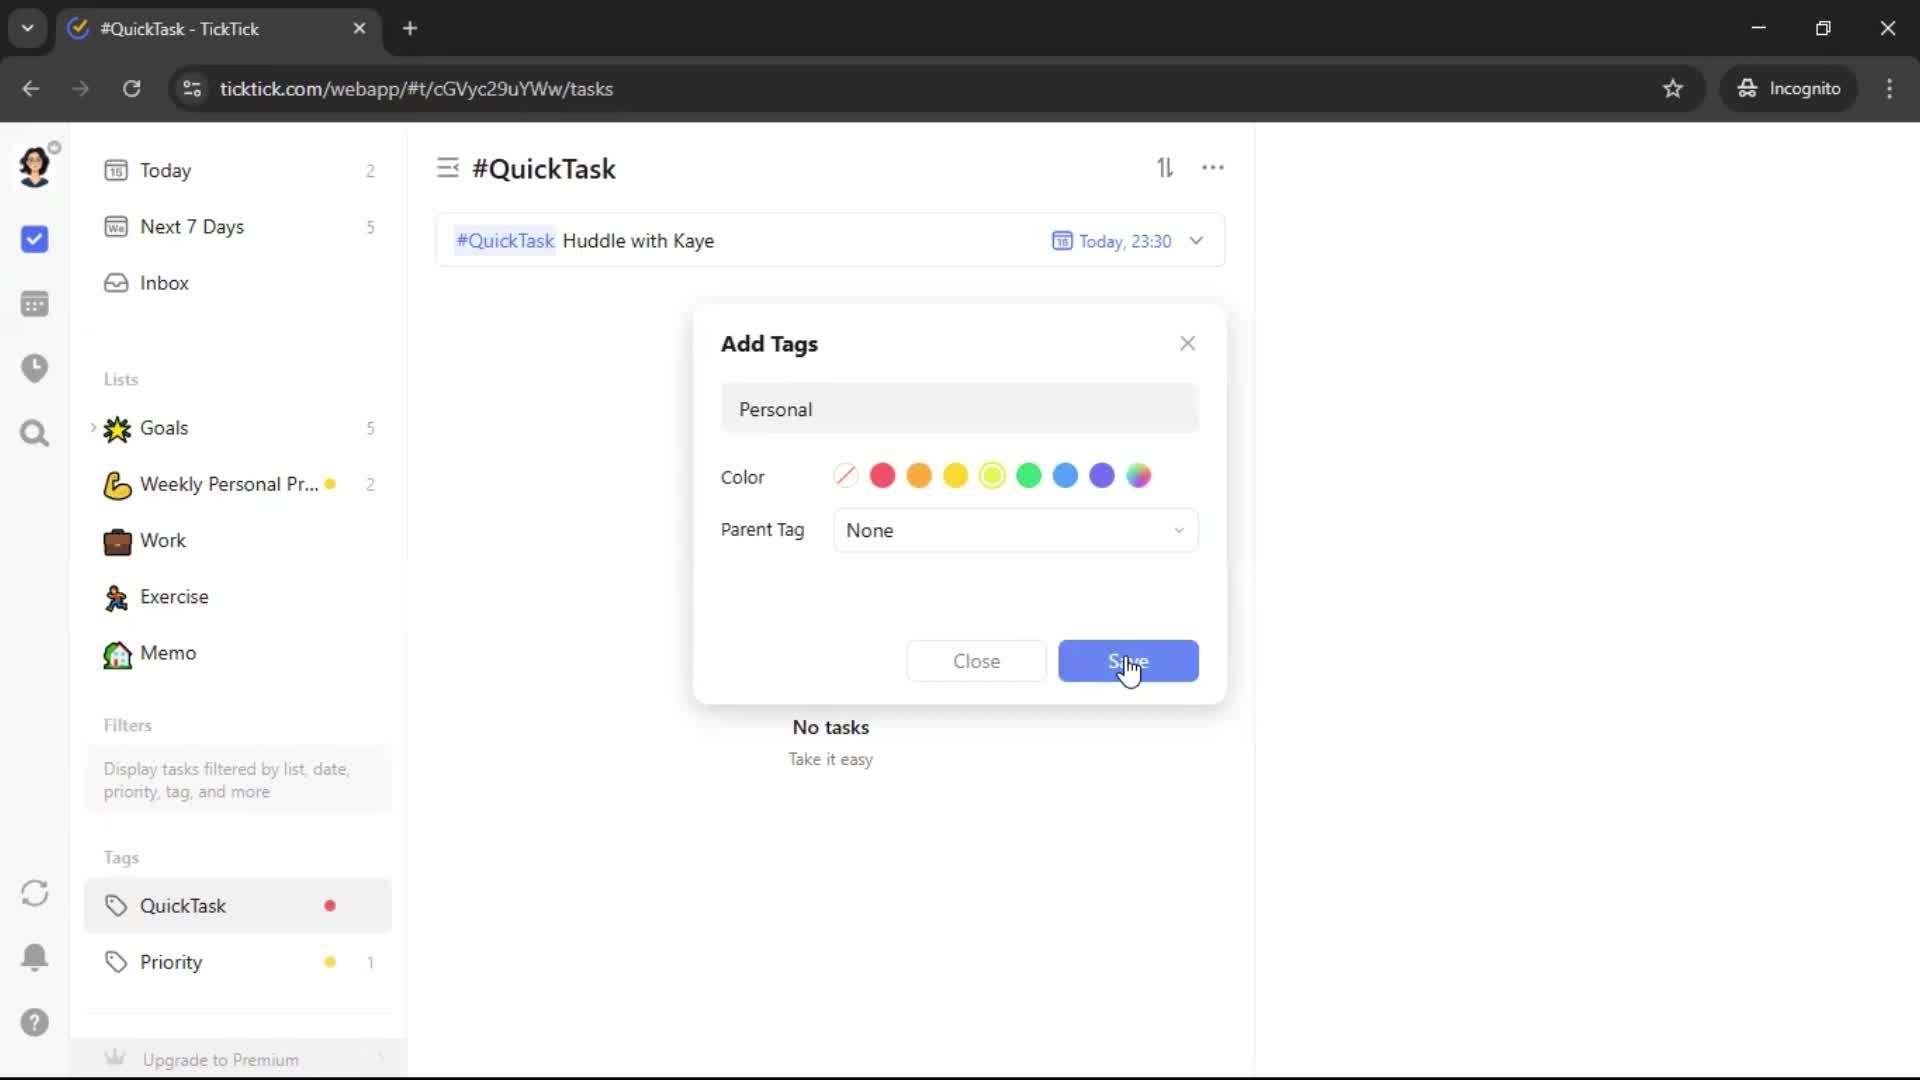Open the calendar view icon in sidebar
Image resolution: width=1920 pixels, height=1080 pixels.
[34, 304]
